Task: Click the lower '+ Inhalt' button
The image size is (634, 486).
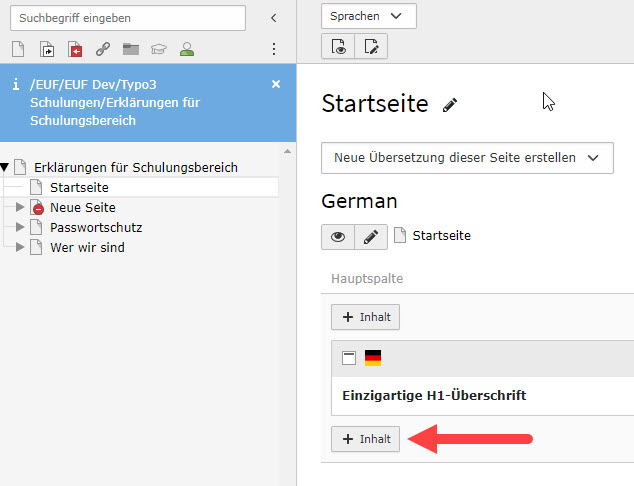Action: click(366, 439)
